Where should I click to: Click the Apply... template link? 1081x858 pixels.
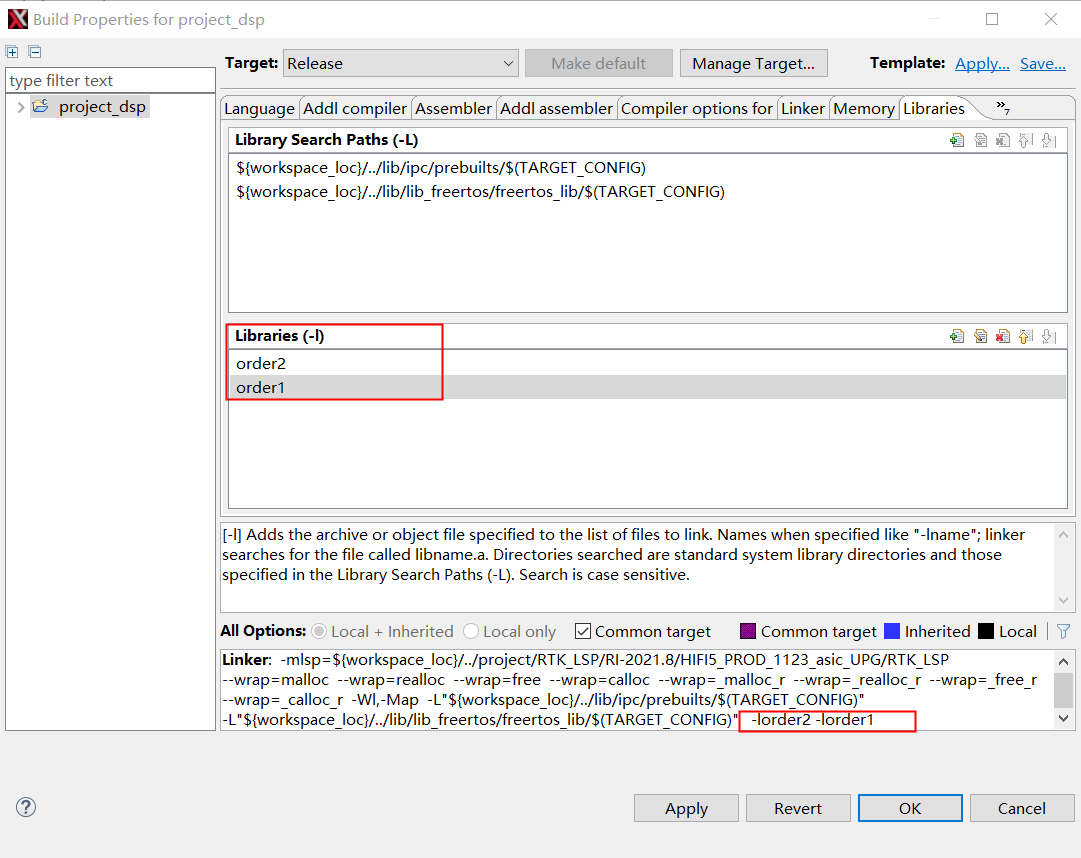(x=982, y=63)
